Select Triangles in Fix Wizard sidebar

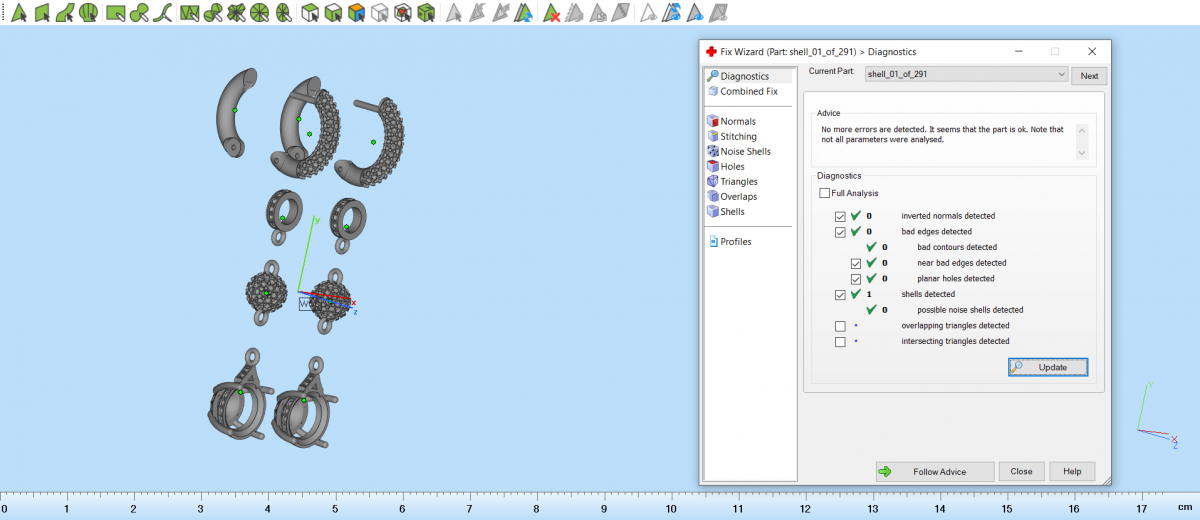(738, 182)
